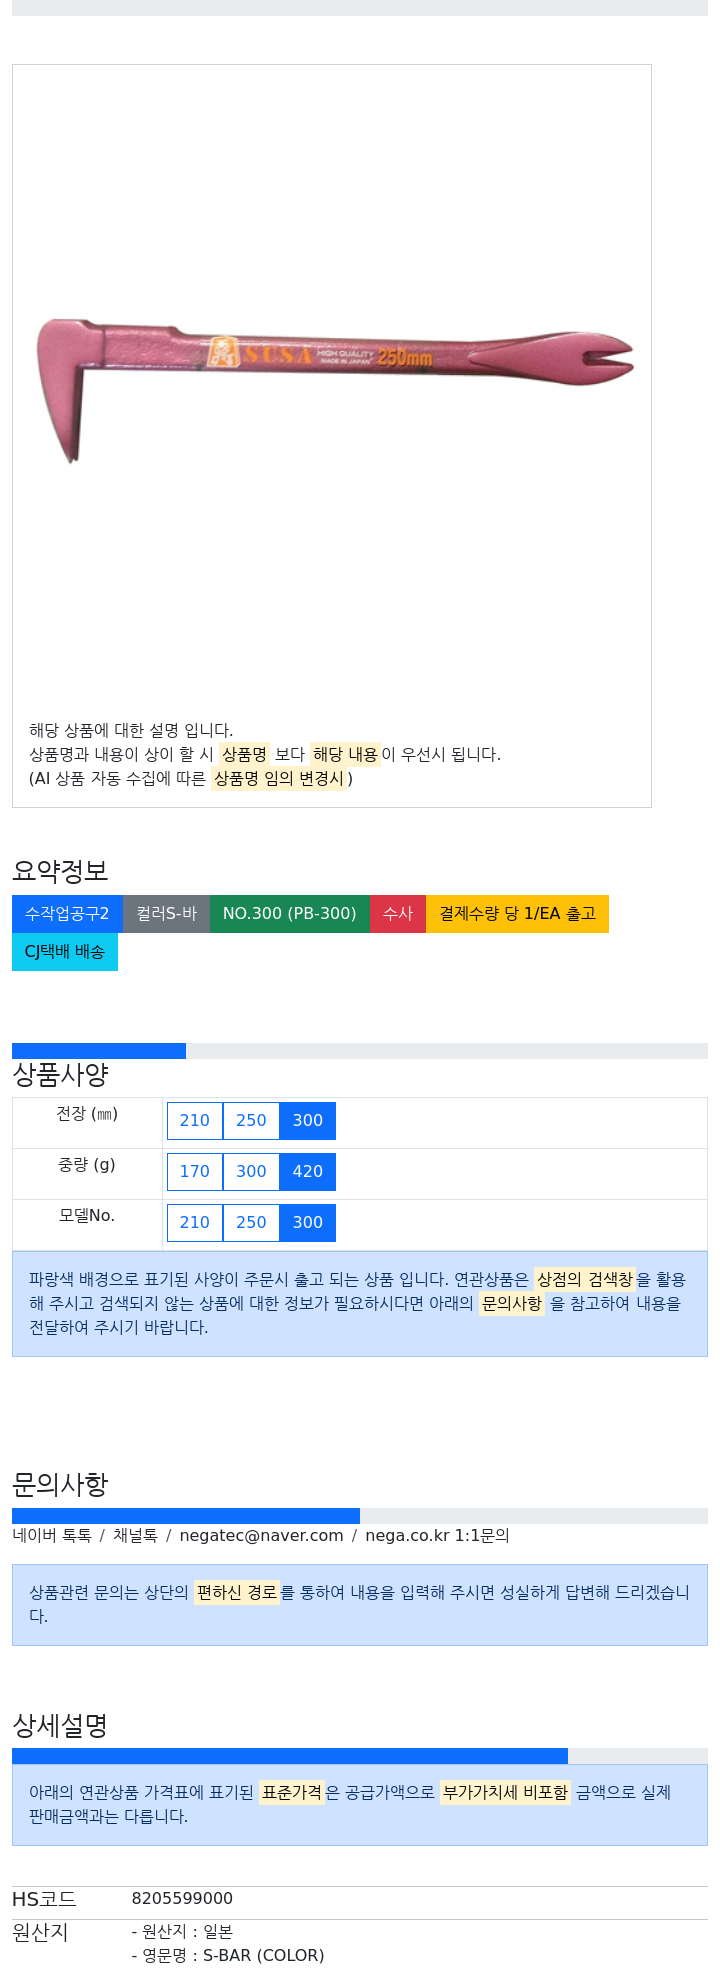The image size is (720, 1968).
Task: Select the CJ택배 배송 delivery tag
Action: (65, 952)
